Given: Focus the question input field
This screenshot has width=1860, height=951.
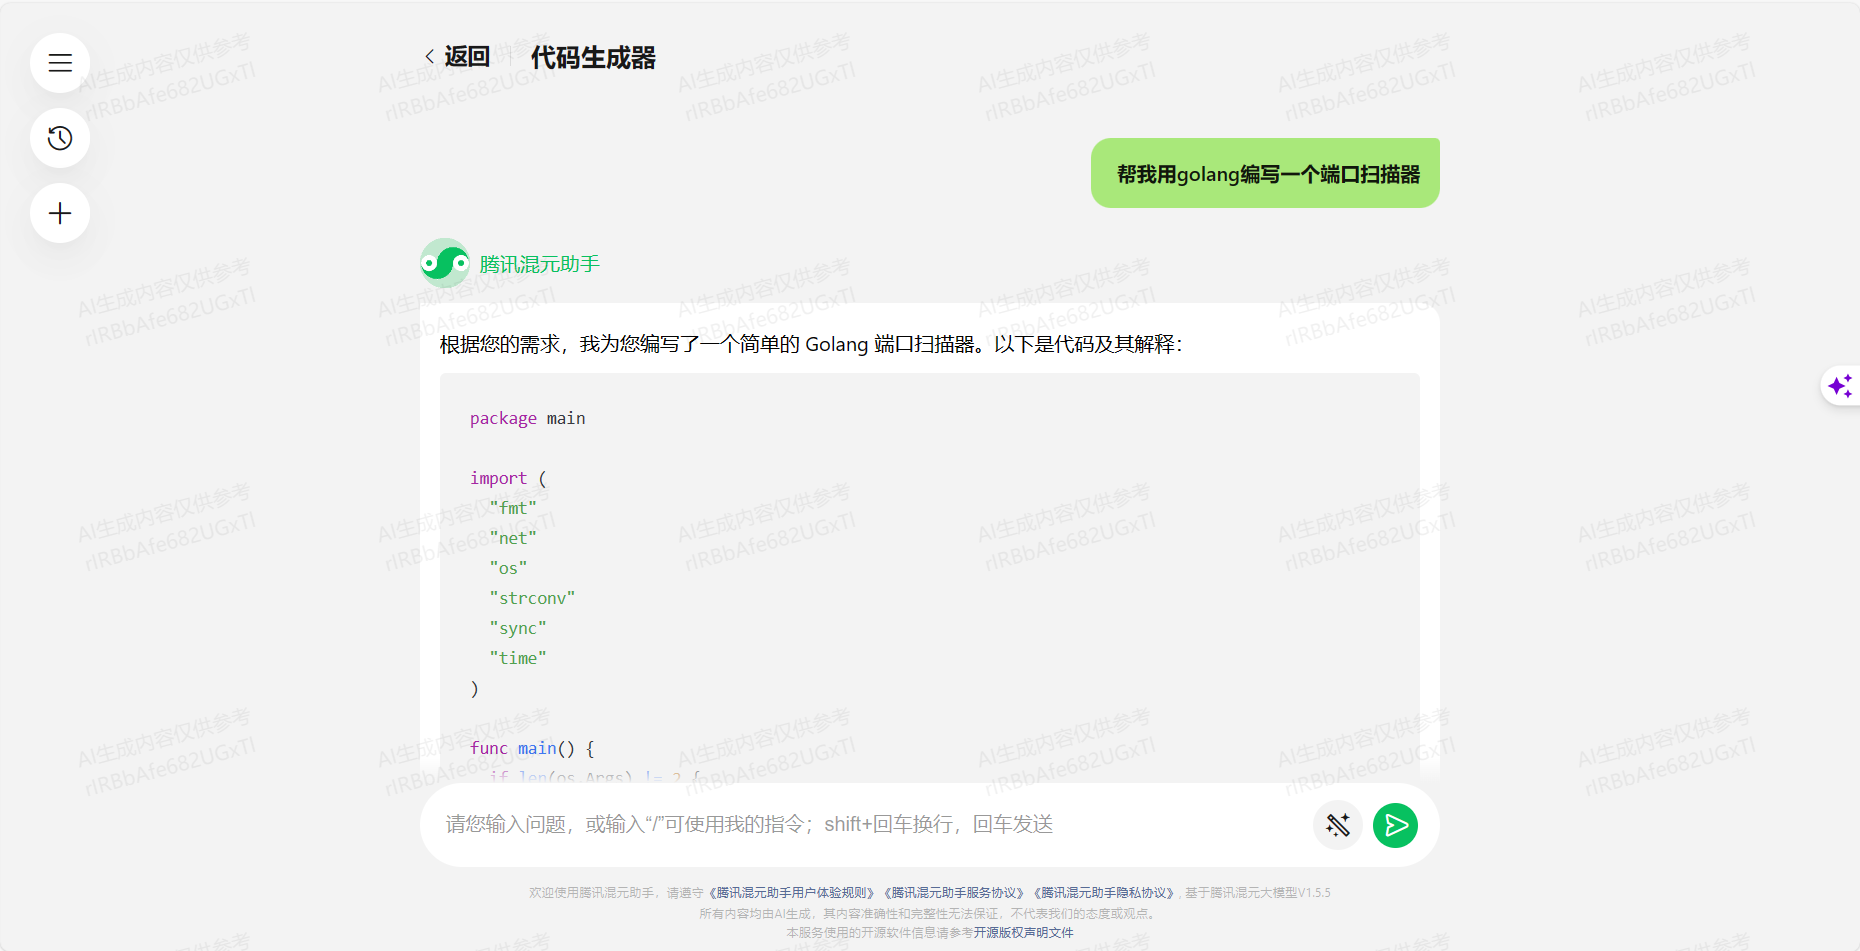Looking at the screenshot, I should coord(870,824).
